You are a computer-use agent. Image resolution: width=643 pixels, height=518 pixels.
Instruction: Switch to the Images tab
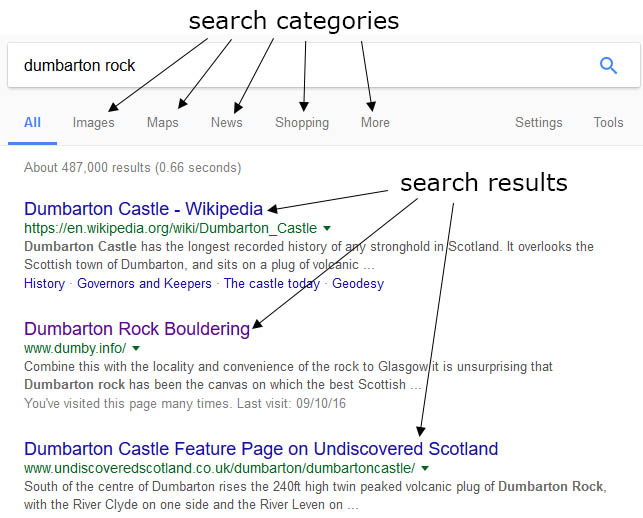click(93, 123)
